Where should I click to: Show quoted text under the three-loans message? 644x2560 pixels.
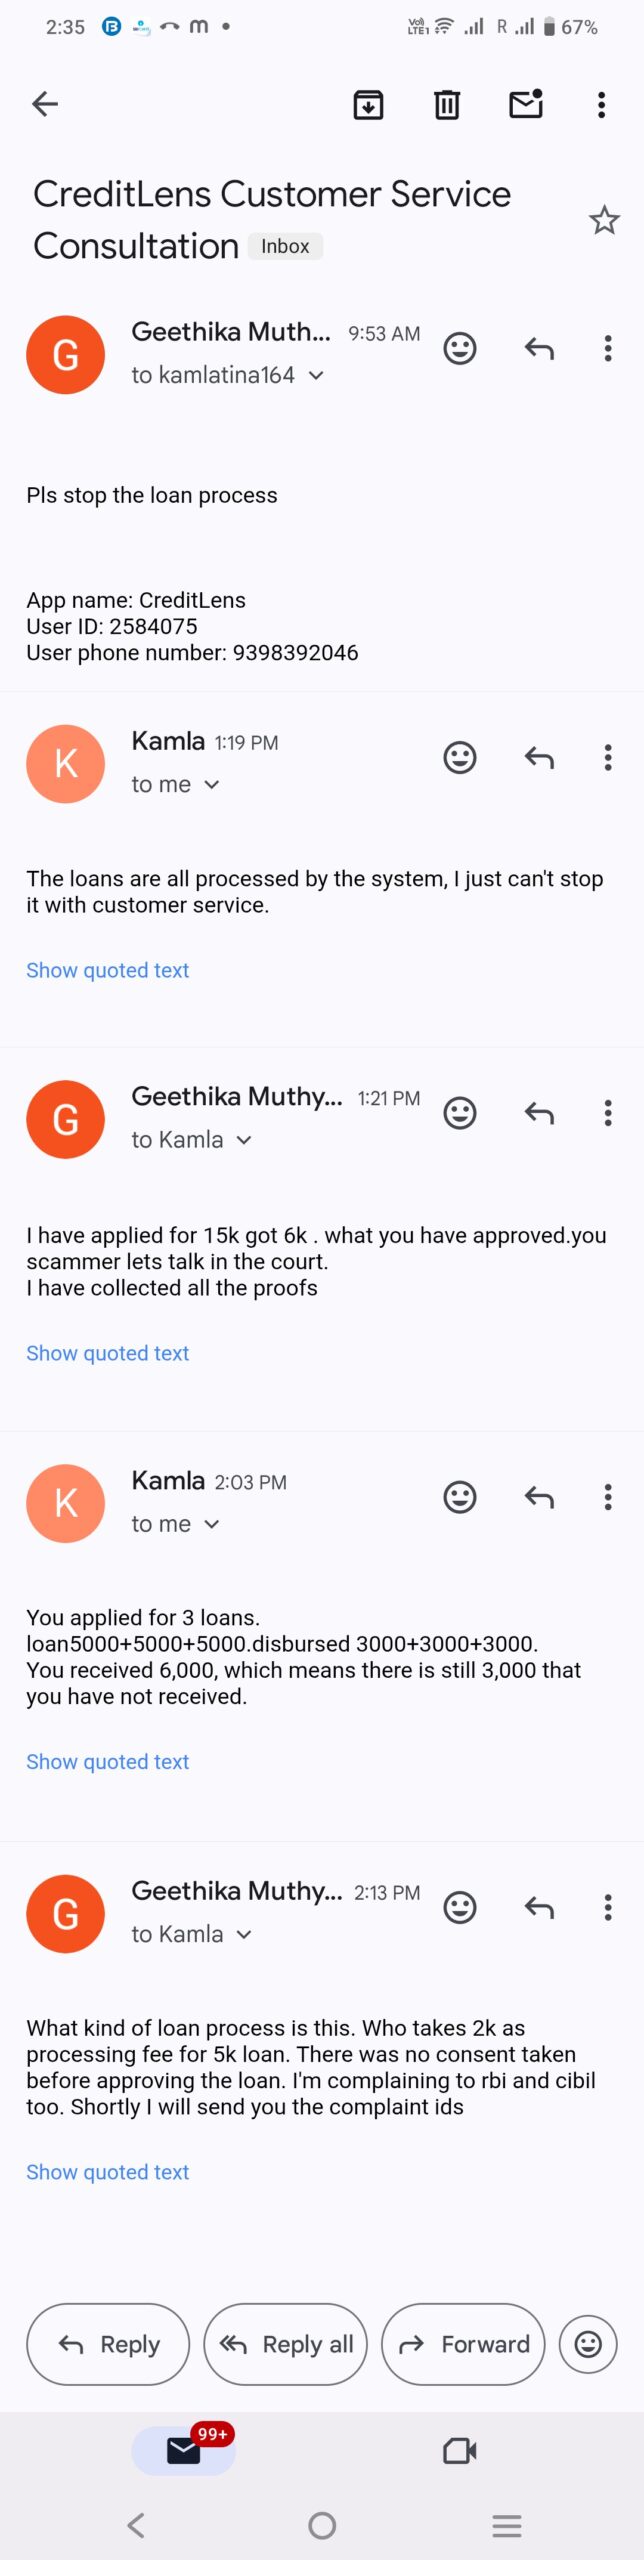tap(107, 1762)
